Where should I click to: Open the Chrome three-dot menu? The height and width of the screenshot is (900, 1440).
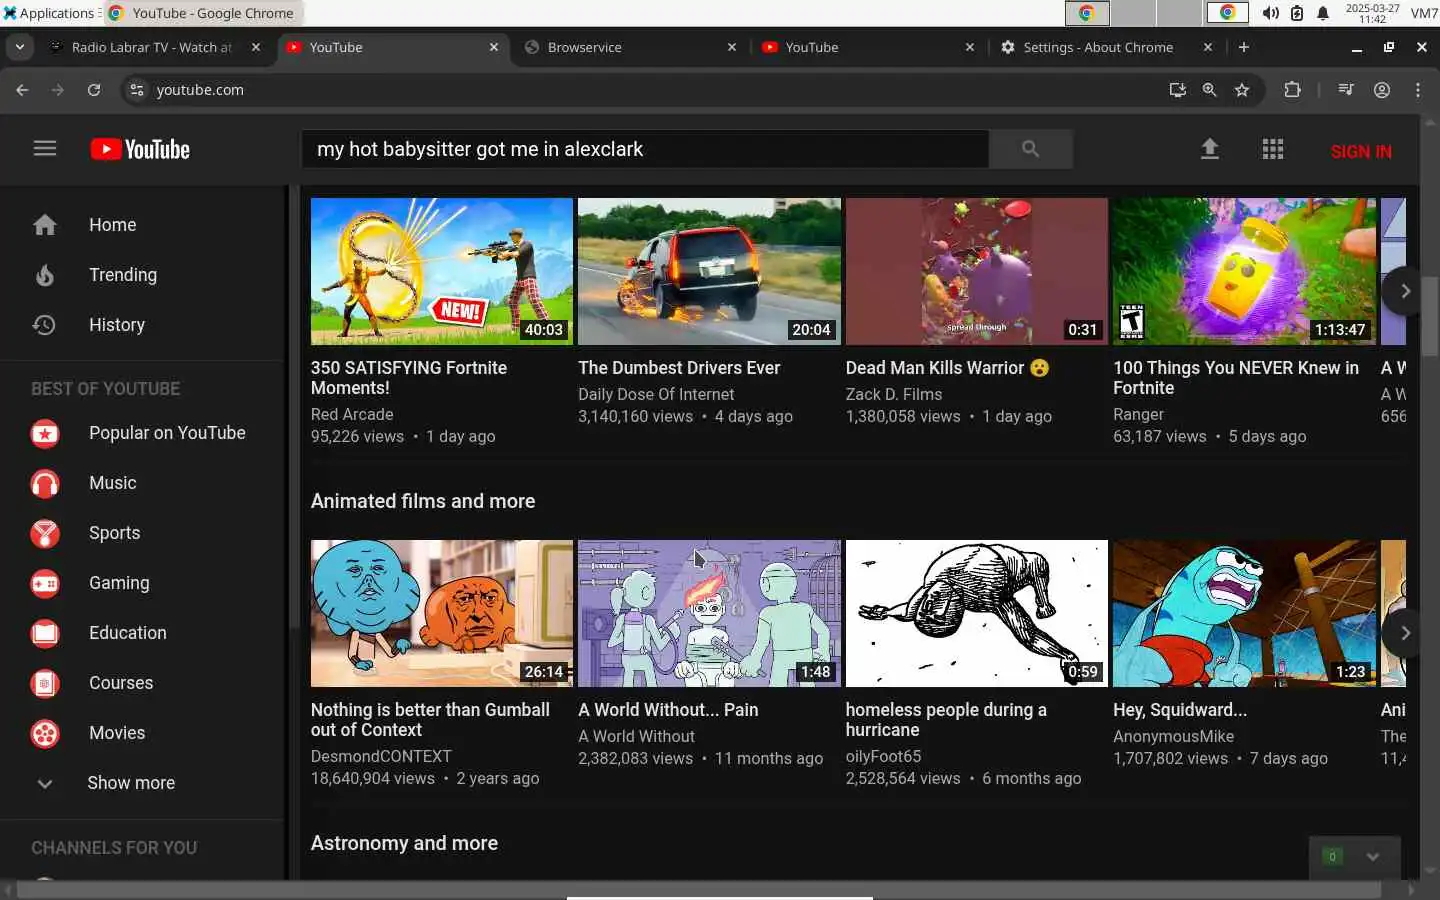pyautogui.click(x=1418, y=90)
